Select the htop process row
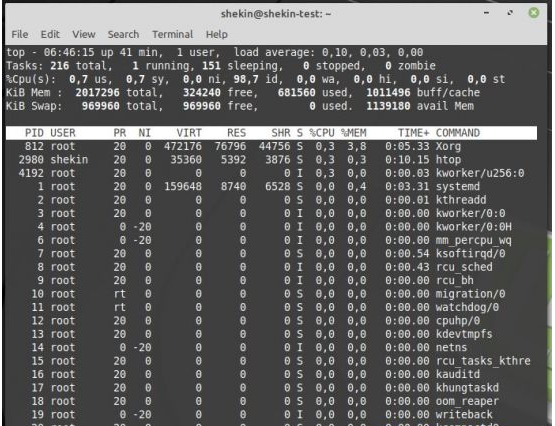The image size is (555, 426). (x=271, y=160)
